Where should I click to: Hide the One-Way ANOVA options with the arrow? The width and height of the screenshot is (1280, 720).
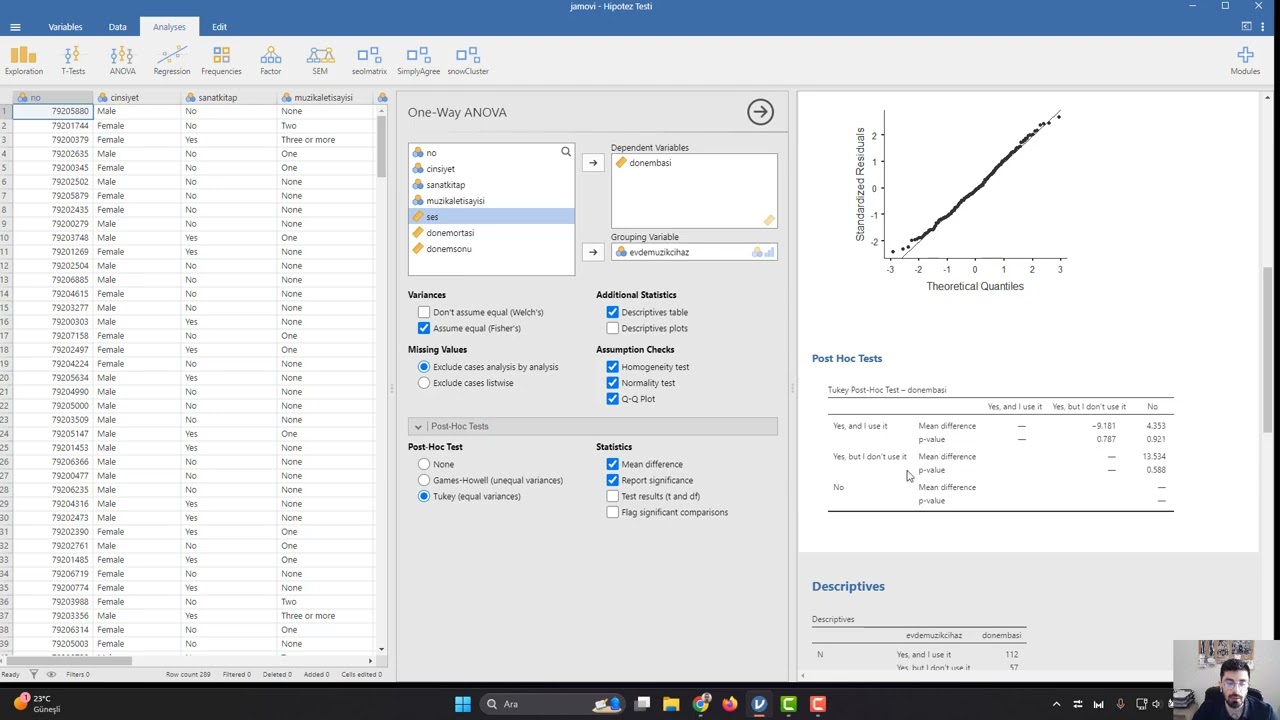tap(760, 112)
